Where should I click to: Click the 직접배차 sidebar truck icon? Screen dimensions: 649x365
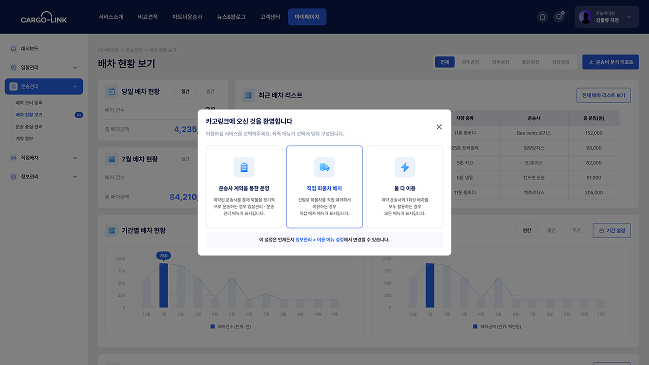click(x=13, y=158)
